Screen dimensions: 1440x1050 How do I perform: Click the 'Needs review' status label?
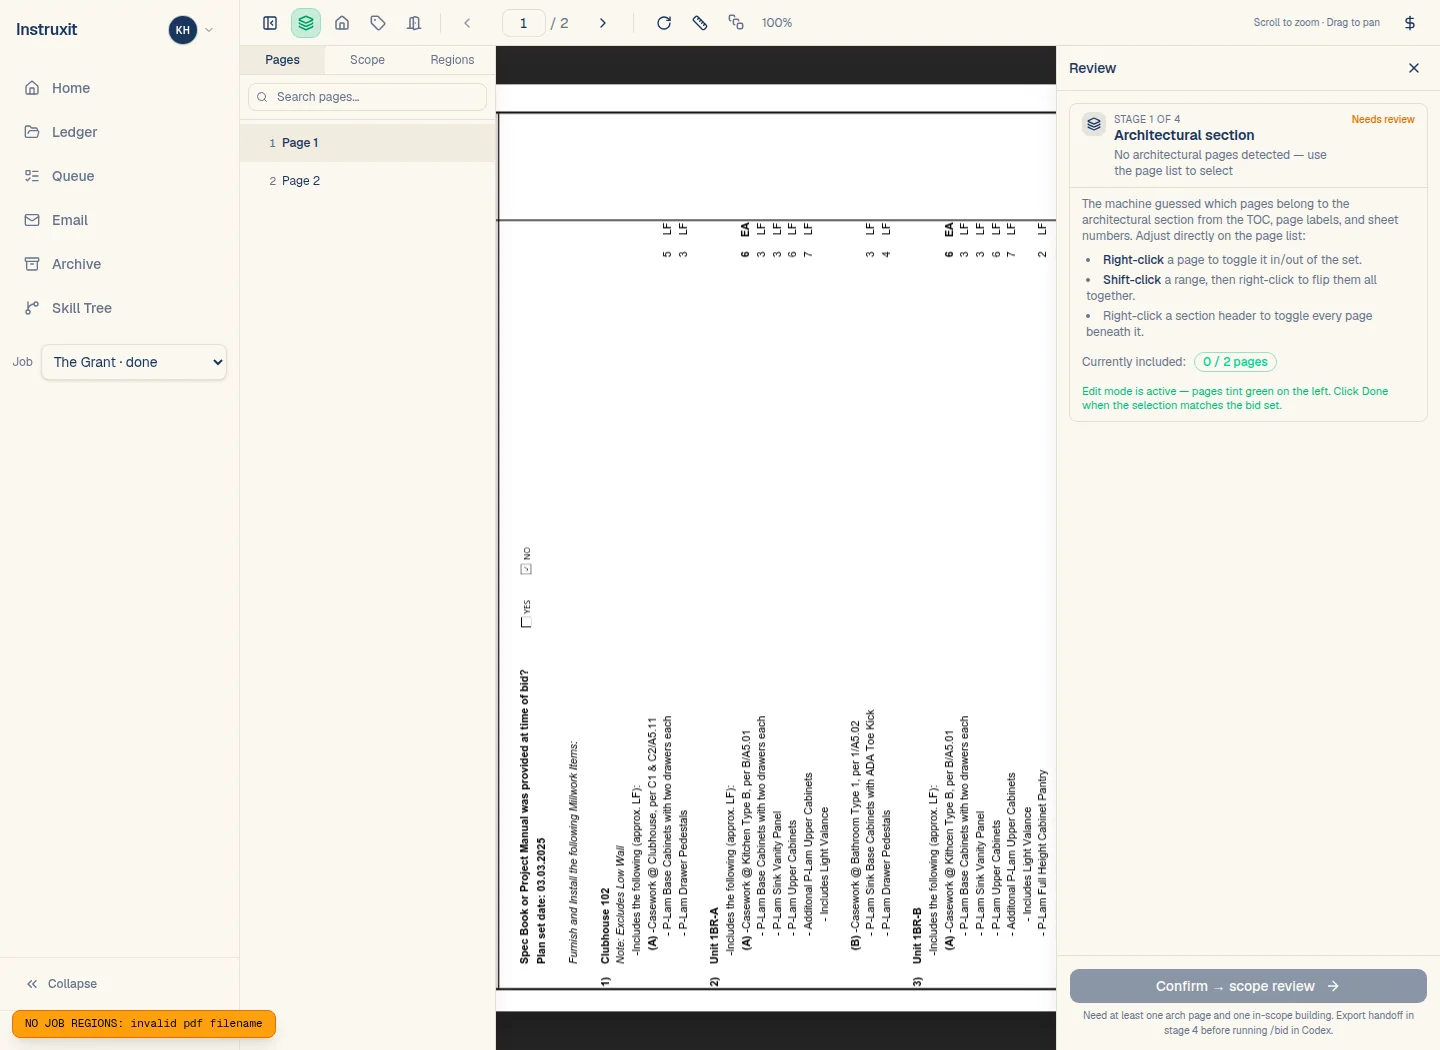pyautogui.click(x=1383, y=119)
